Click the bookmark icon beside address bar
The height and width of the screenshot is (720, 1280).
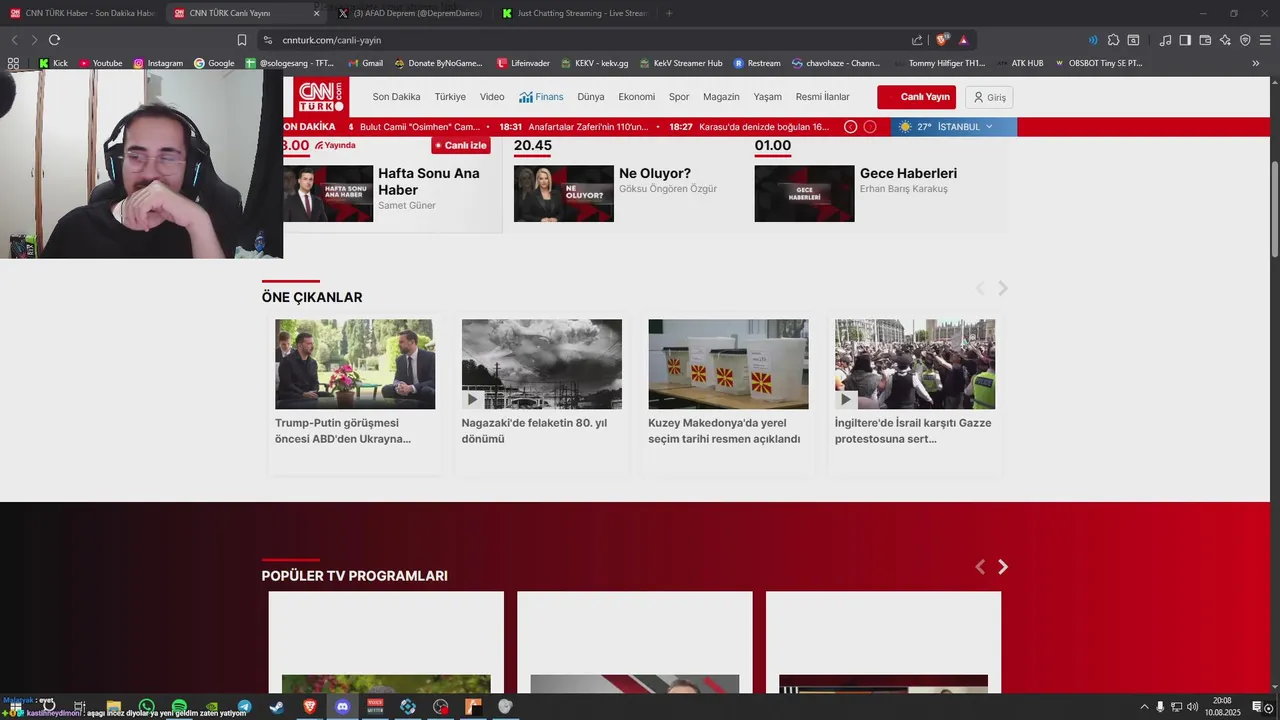(242, 40)
